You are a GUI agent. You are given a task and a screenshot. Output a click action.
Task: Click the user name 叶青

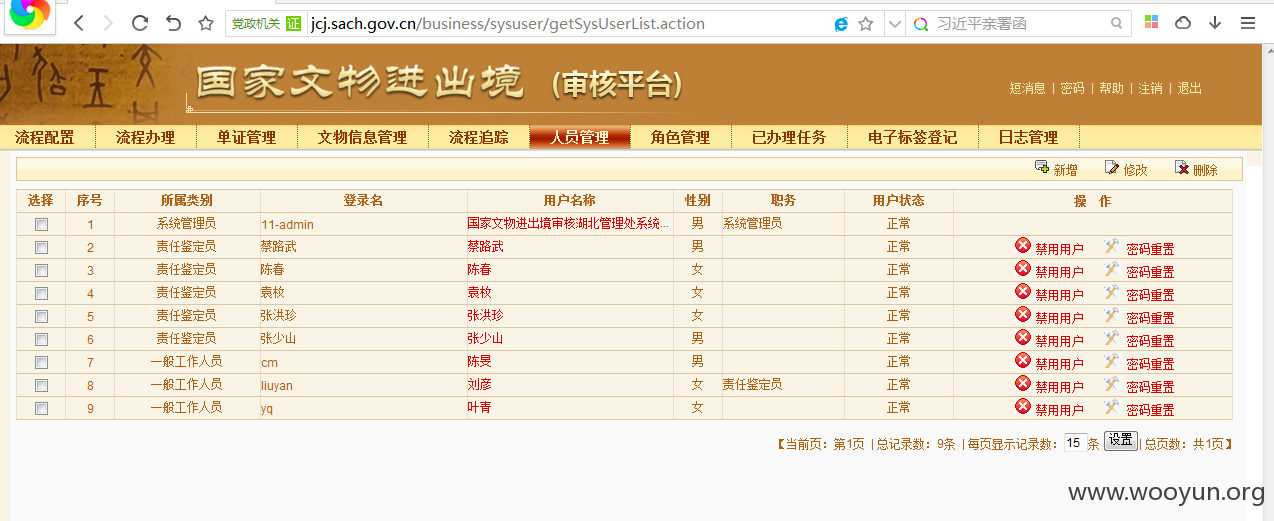479,407
